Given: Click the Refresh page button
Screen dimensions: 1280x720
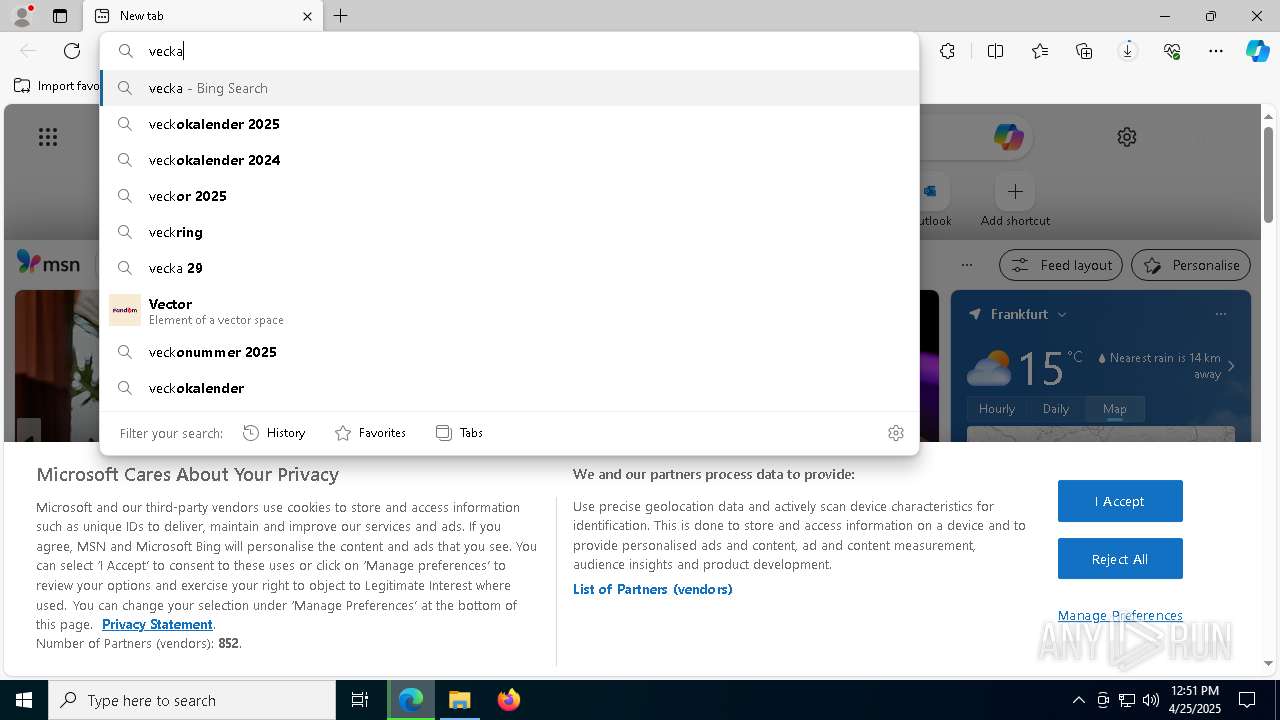Looking at the screenshot, I should [72, 51].
